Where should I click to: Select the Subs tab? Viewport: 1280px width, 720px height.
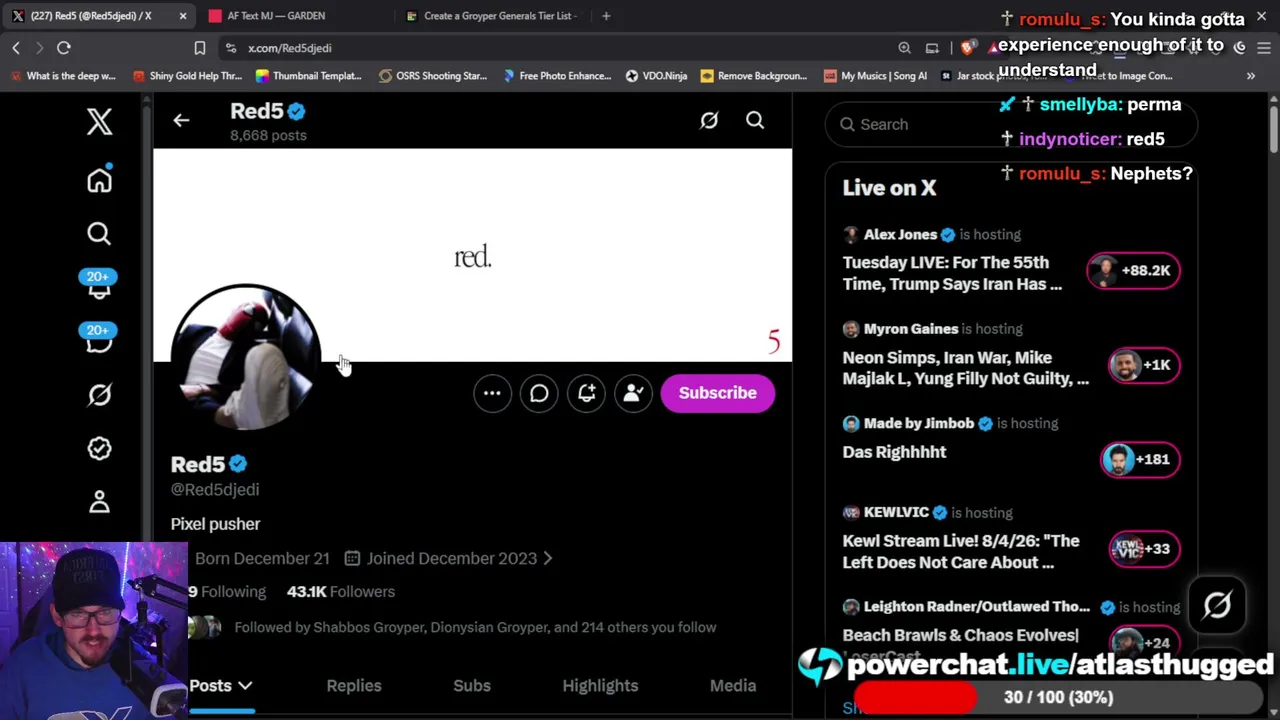click(x=472, y=686)
